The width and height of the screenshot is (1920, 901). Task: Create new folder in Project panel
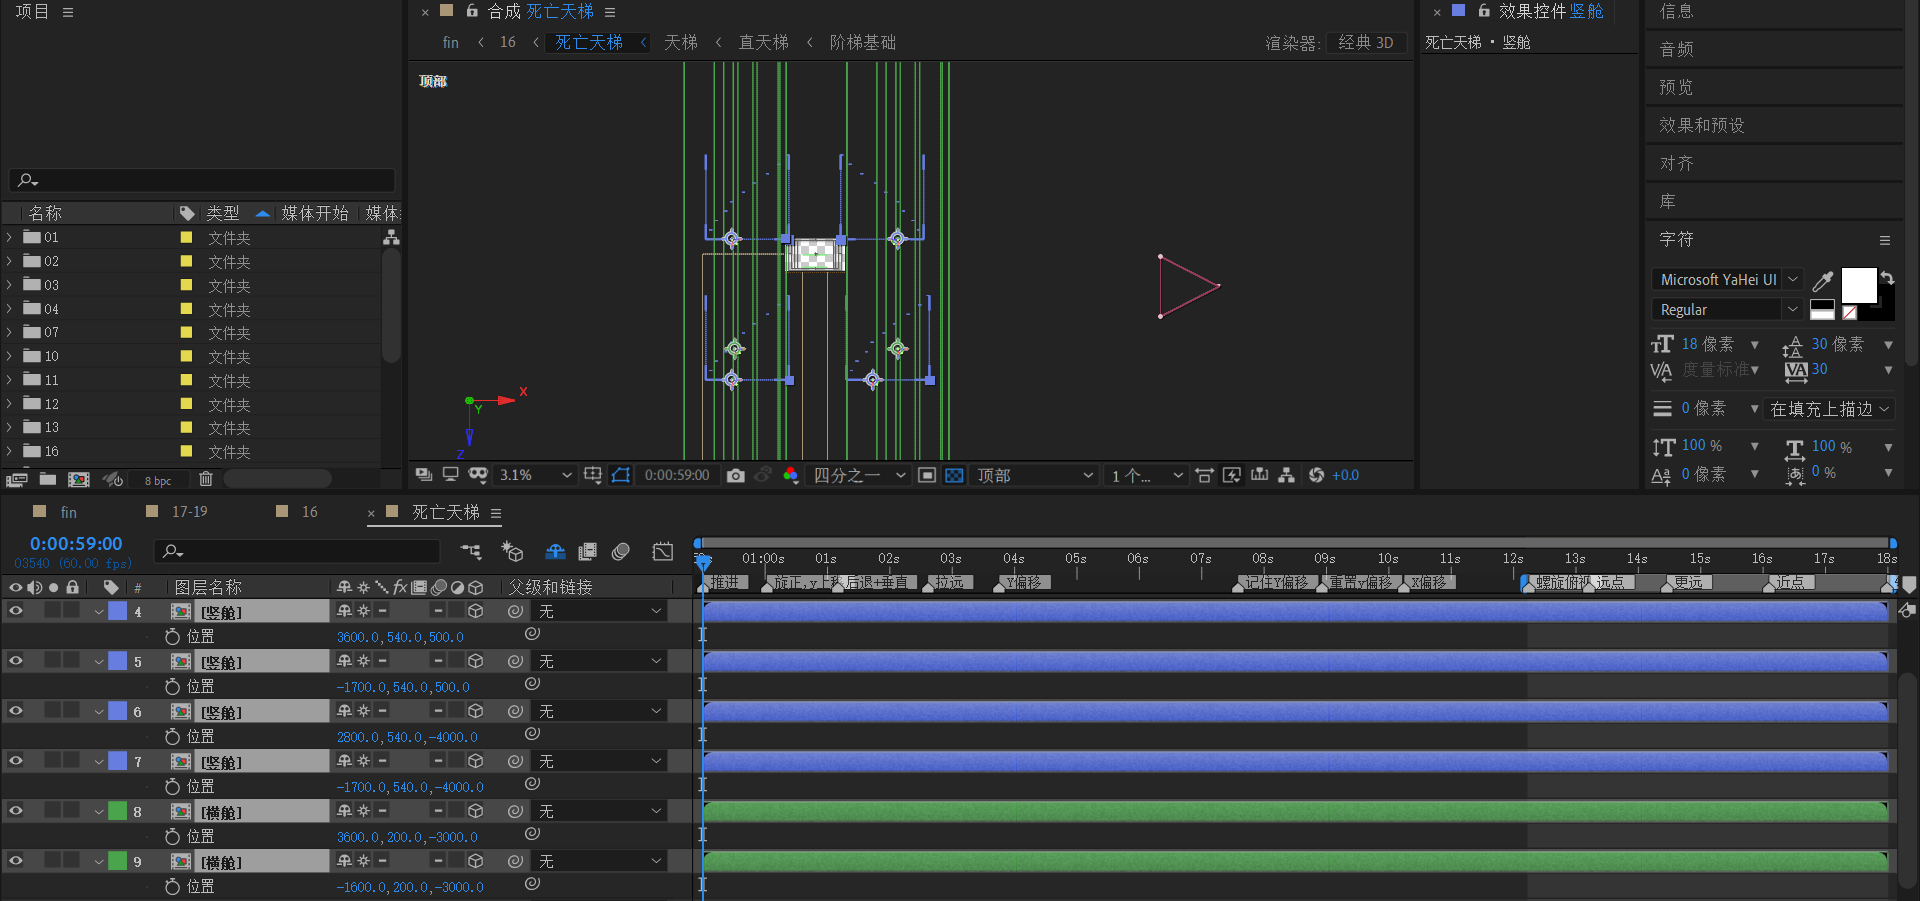[47, 480]
